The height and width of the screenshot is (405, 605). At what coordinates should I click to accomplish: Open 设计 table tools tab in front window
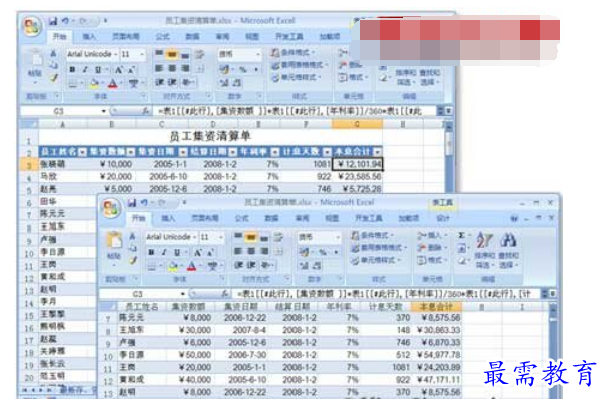coord(443,218)
